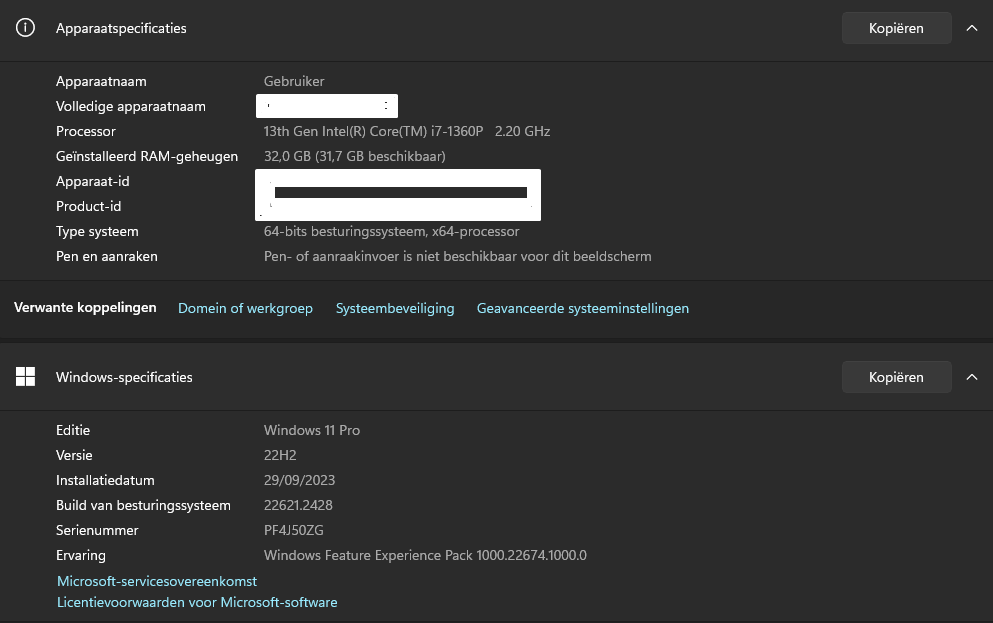
Task: Click the 'Product-id' label
Action: [x=88, y=206]
